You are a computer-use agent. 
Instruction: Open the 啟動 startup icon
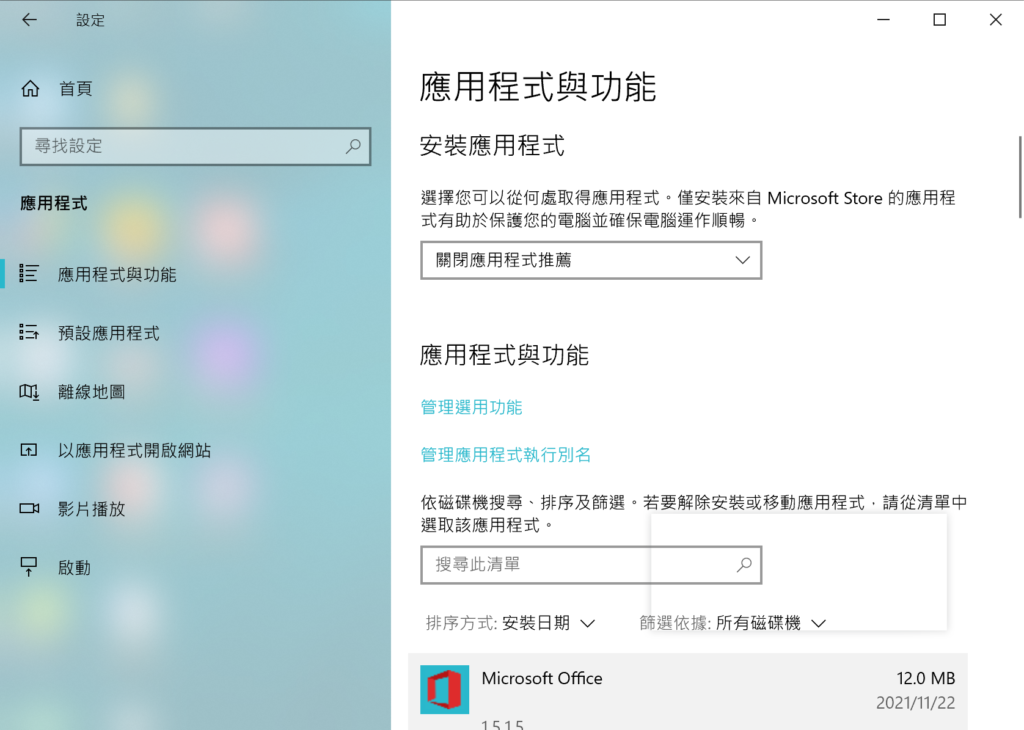29,567
